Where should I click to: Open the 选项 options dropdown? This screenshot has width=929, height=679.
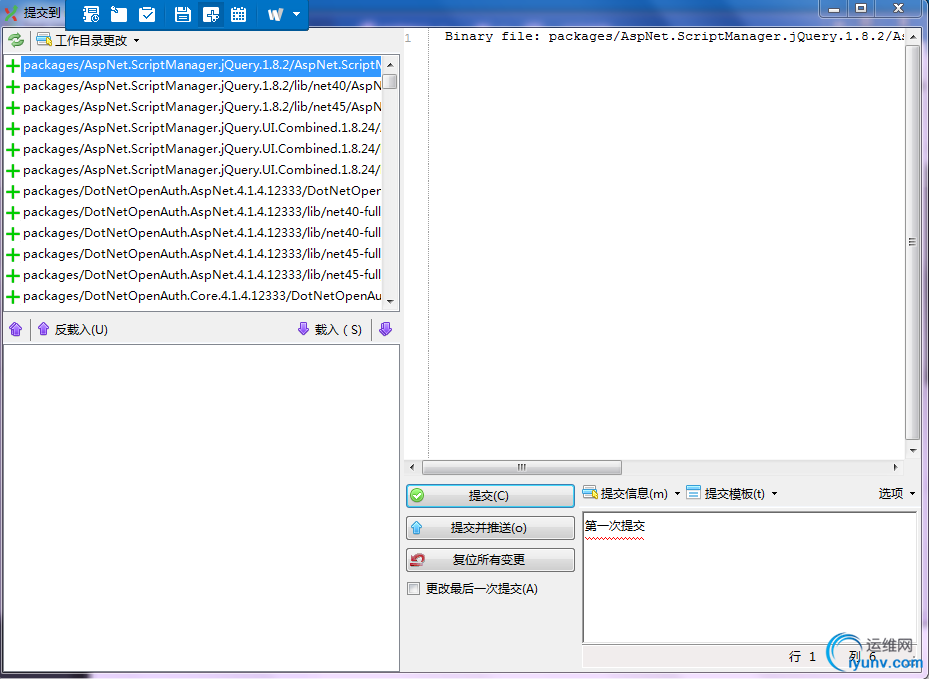coord(896,494)
